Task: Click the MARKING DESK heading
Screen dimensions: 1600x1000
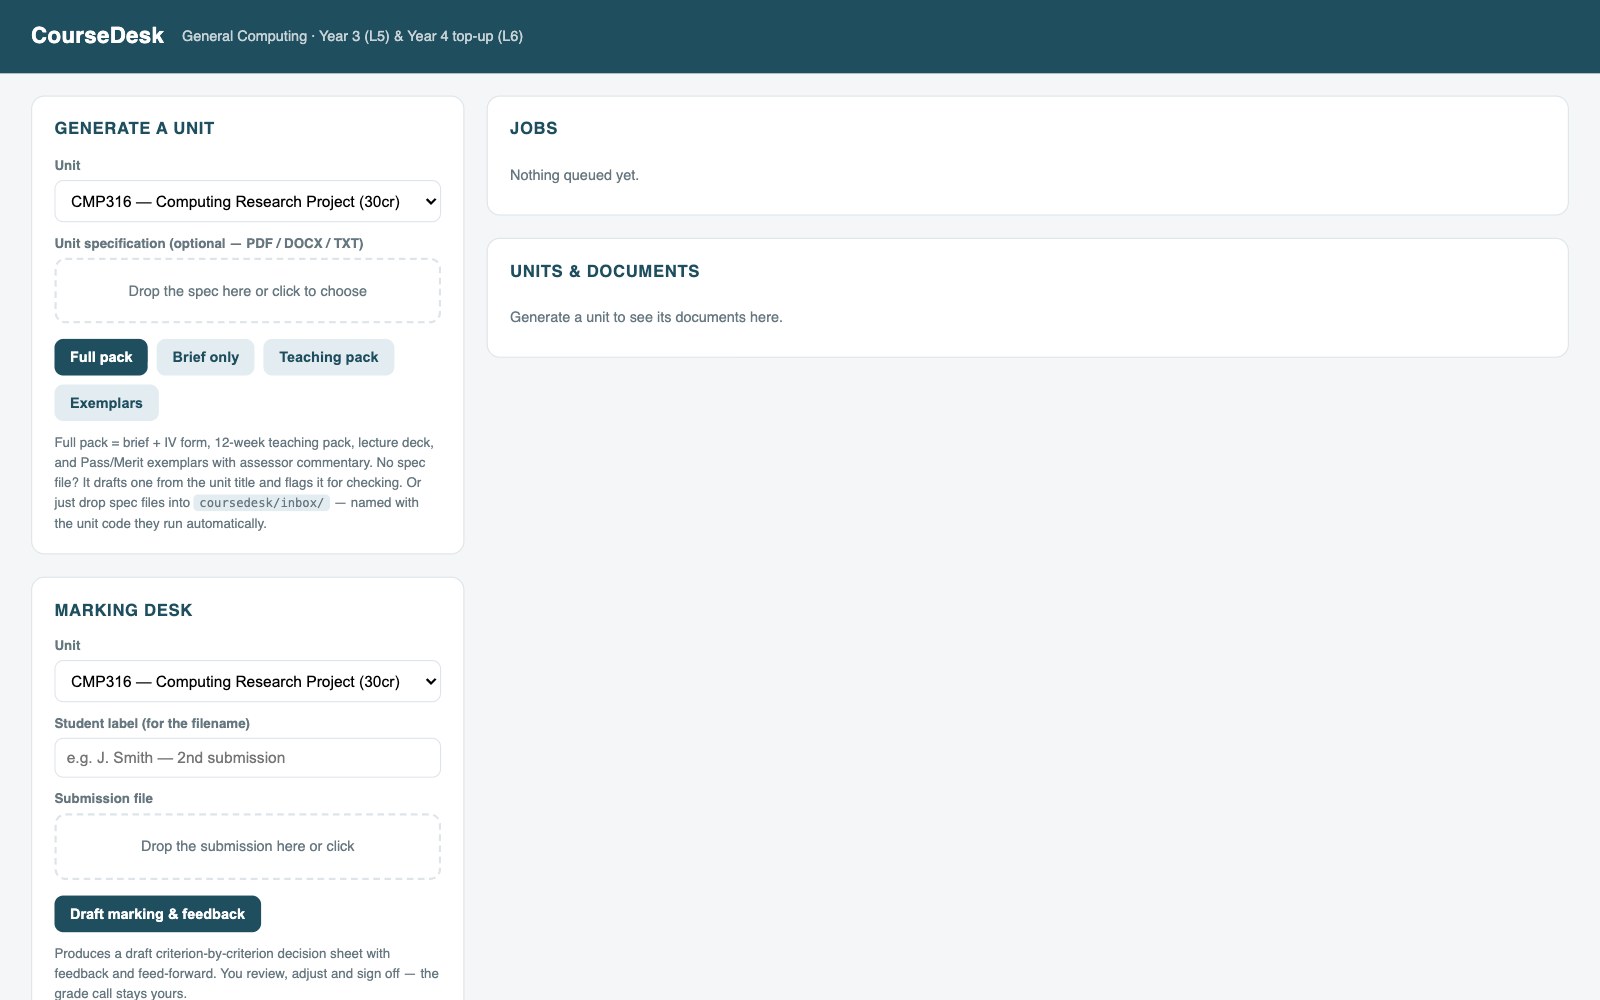Action: pyautogui.click(x=123, y=610)
